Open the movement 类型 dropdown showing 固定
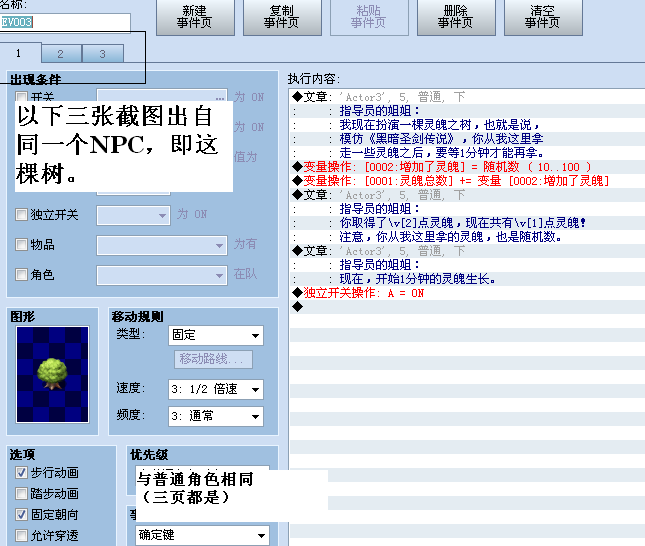Image resolution: width=645 pixels, height=546 pixels. click(216, 335)
